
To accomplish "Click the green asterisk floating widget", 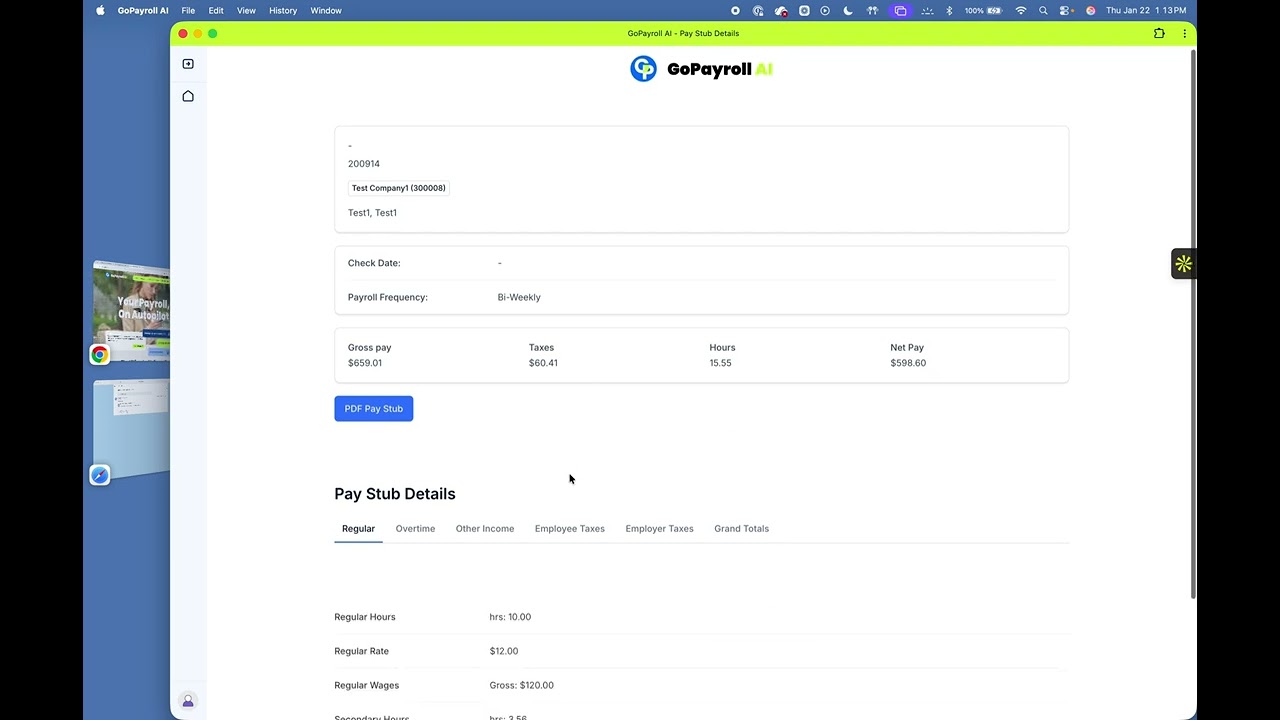I will [1184, 264].
